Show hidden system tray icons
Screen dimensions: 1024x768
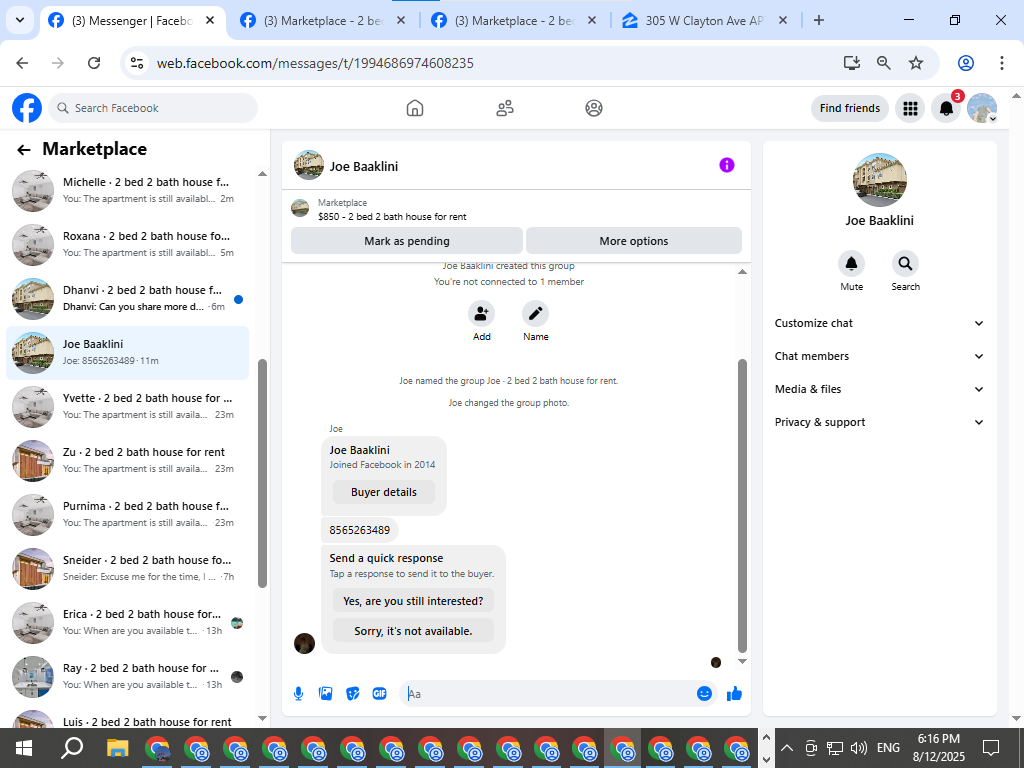point(787,748)
